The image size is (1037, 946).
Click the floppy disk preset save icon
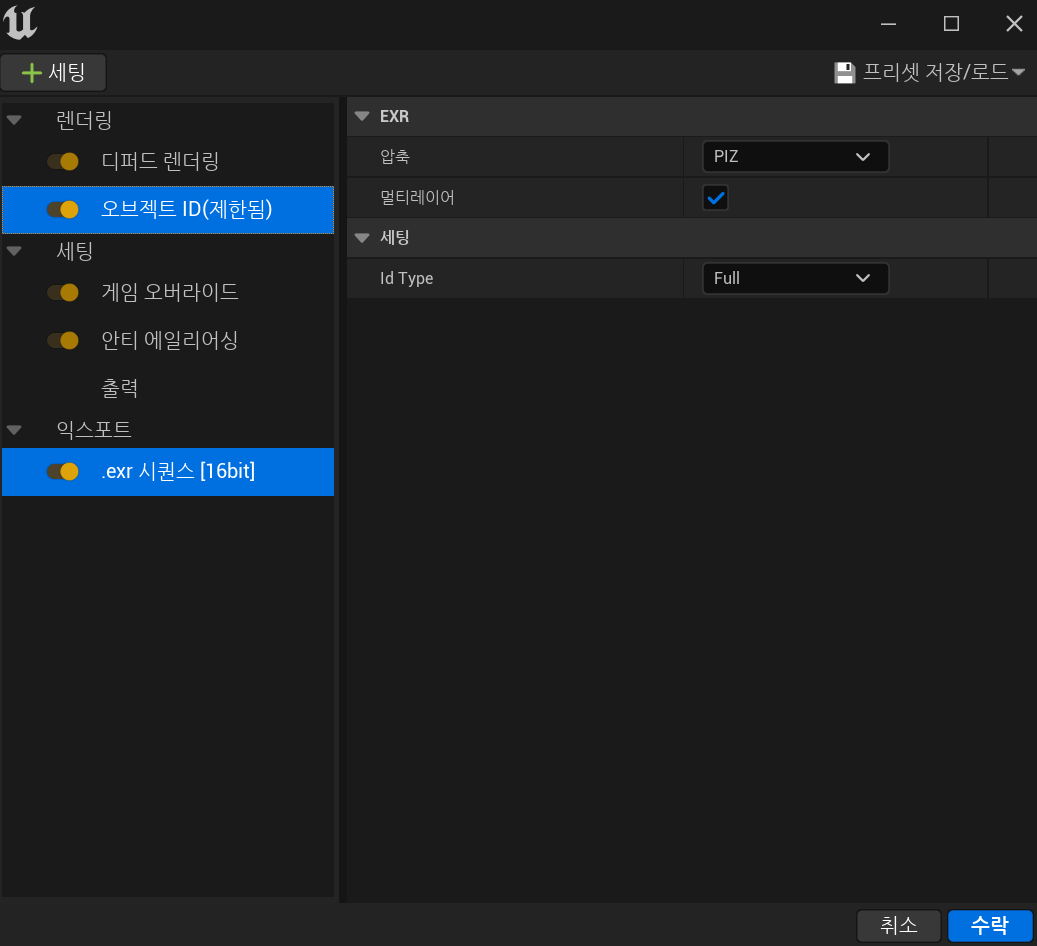[x=845, y=73]
